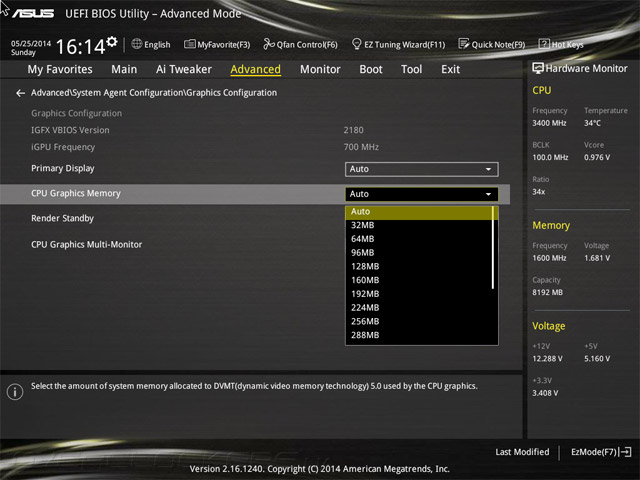Select the CPU Graphics Multi-Monitor setting
Screen dimensions: 640x480
coord(87,244)
